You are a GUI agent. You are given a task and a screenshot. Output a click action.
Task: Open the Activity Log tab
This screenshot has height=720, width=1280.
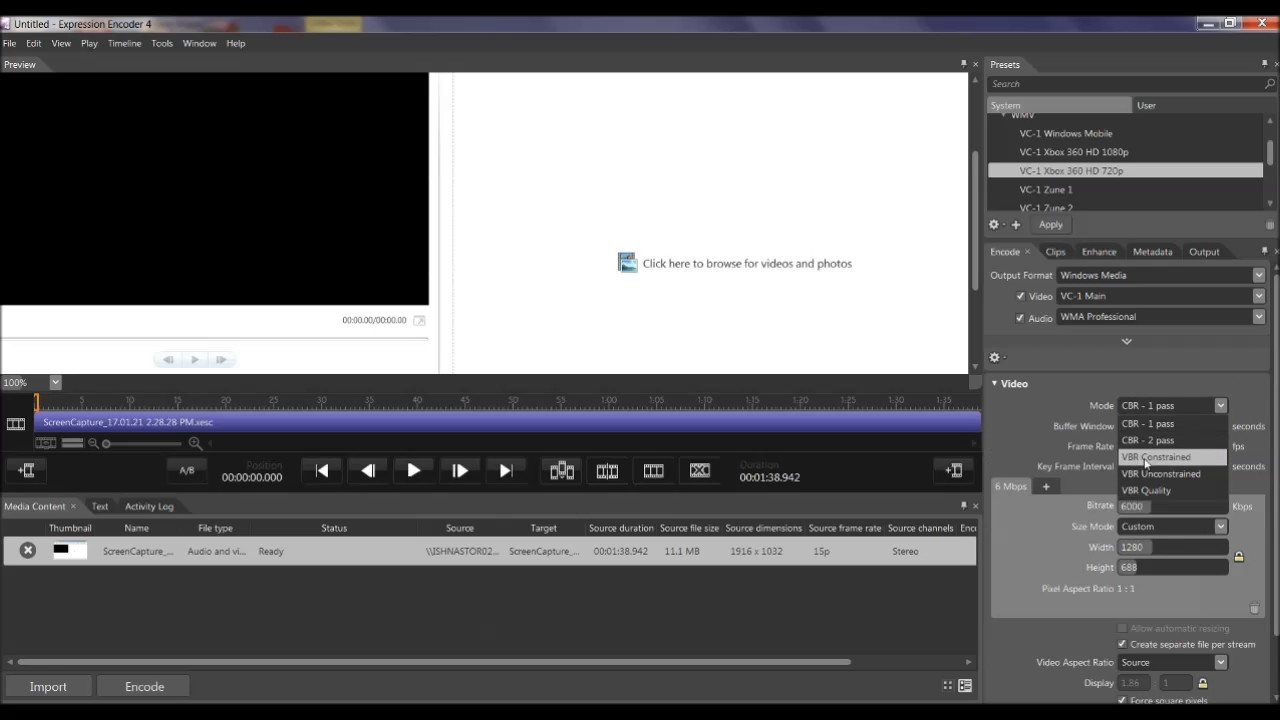point(149,506)
